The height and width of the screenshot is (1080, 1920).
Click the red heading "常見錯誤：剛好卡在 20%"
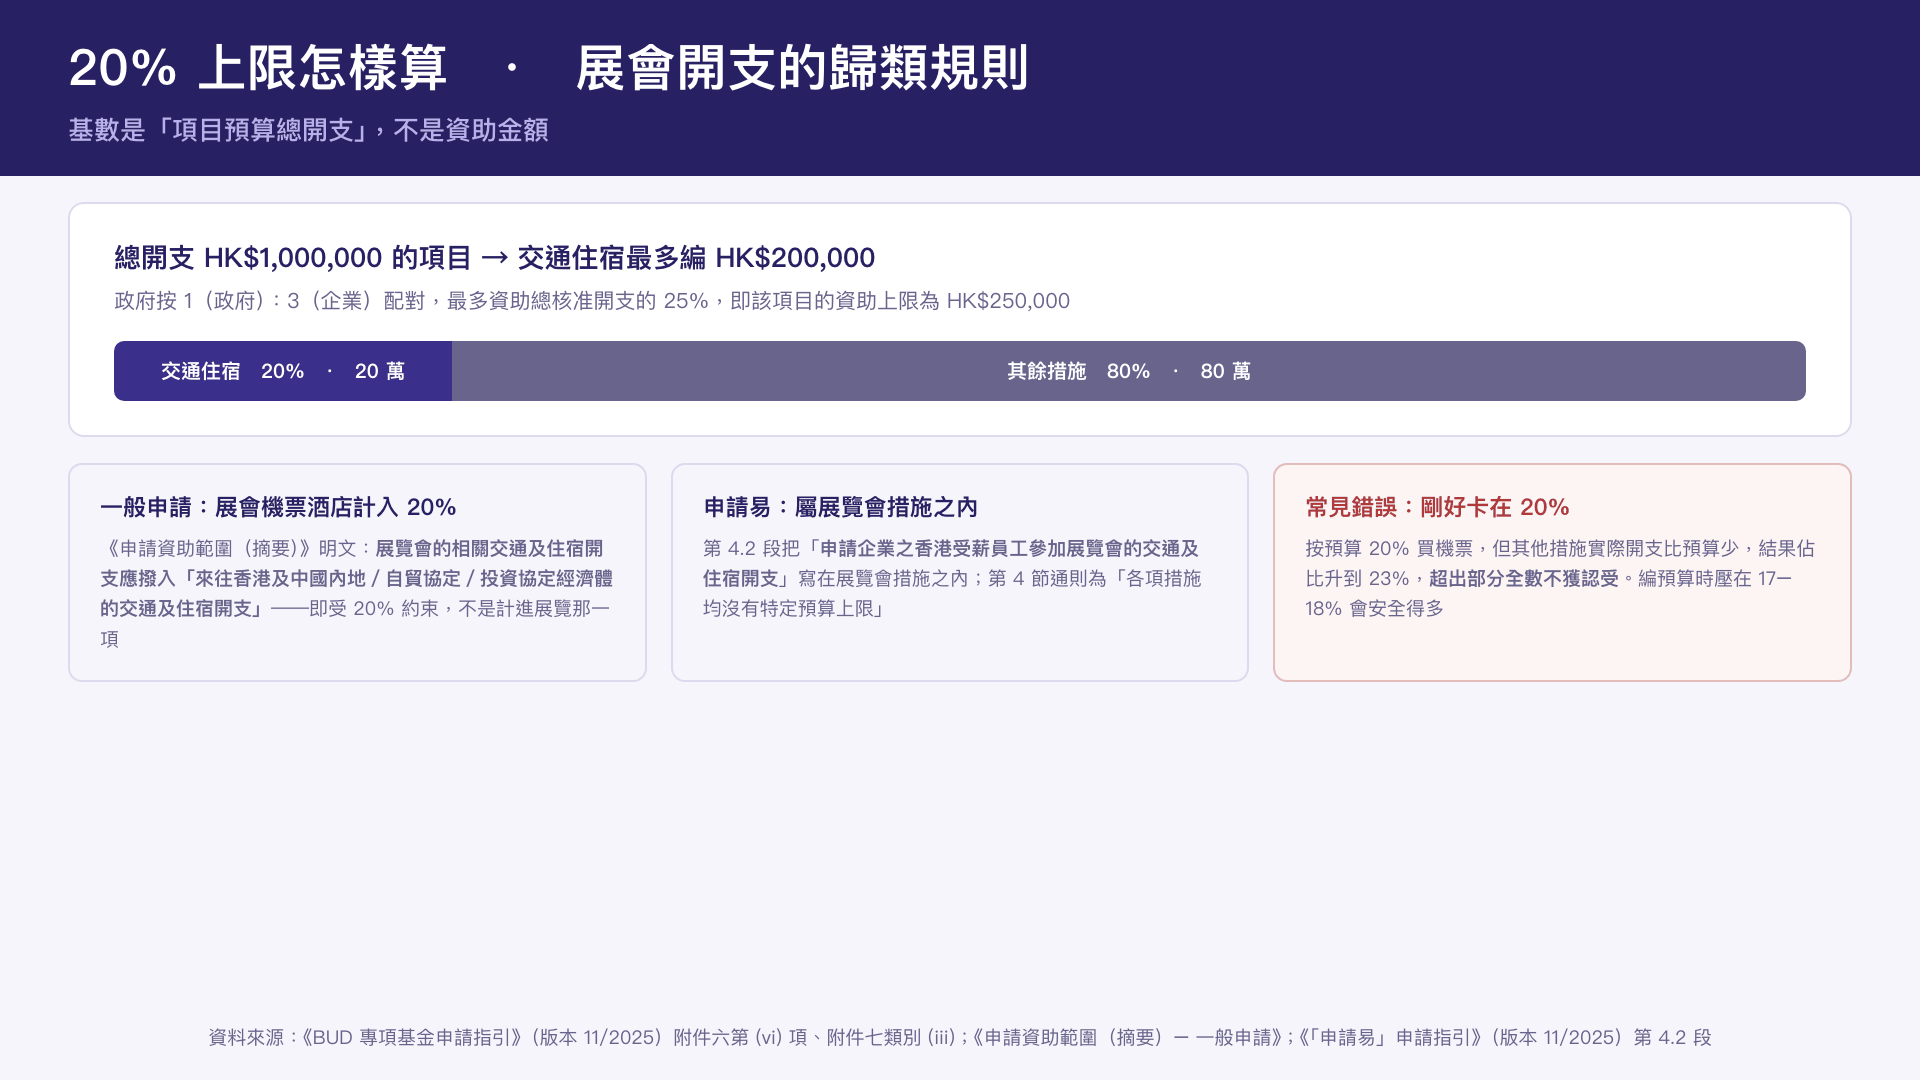[x=1437, y=507]
